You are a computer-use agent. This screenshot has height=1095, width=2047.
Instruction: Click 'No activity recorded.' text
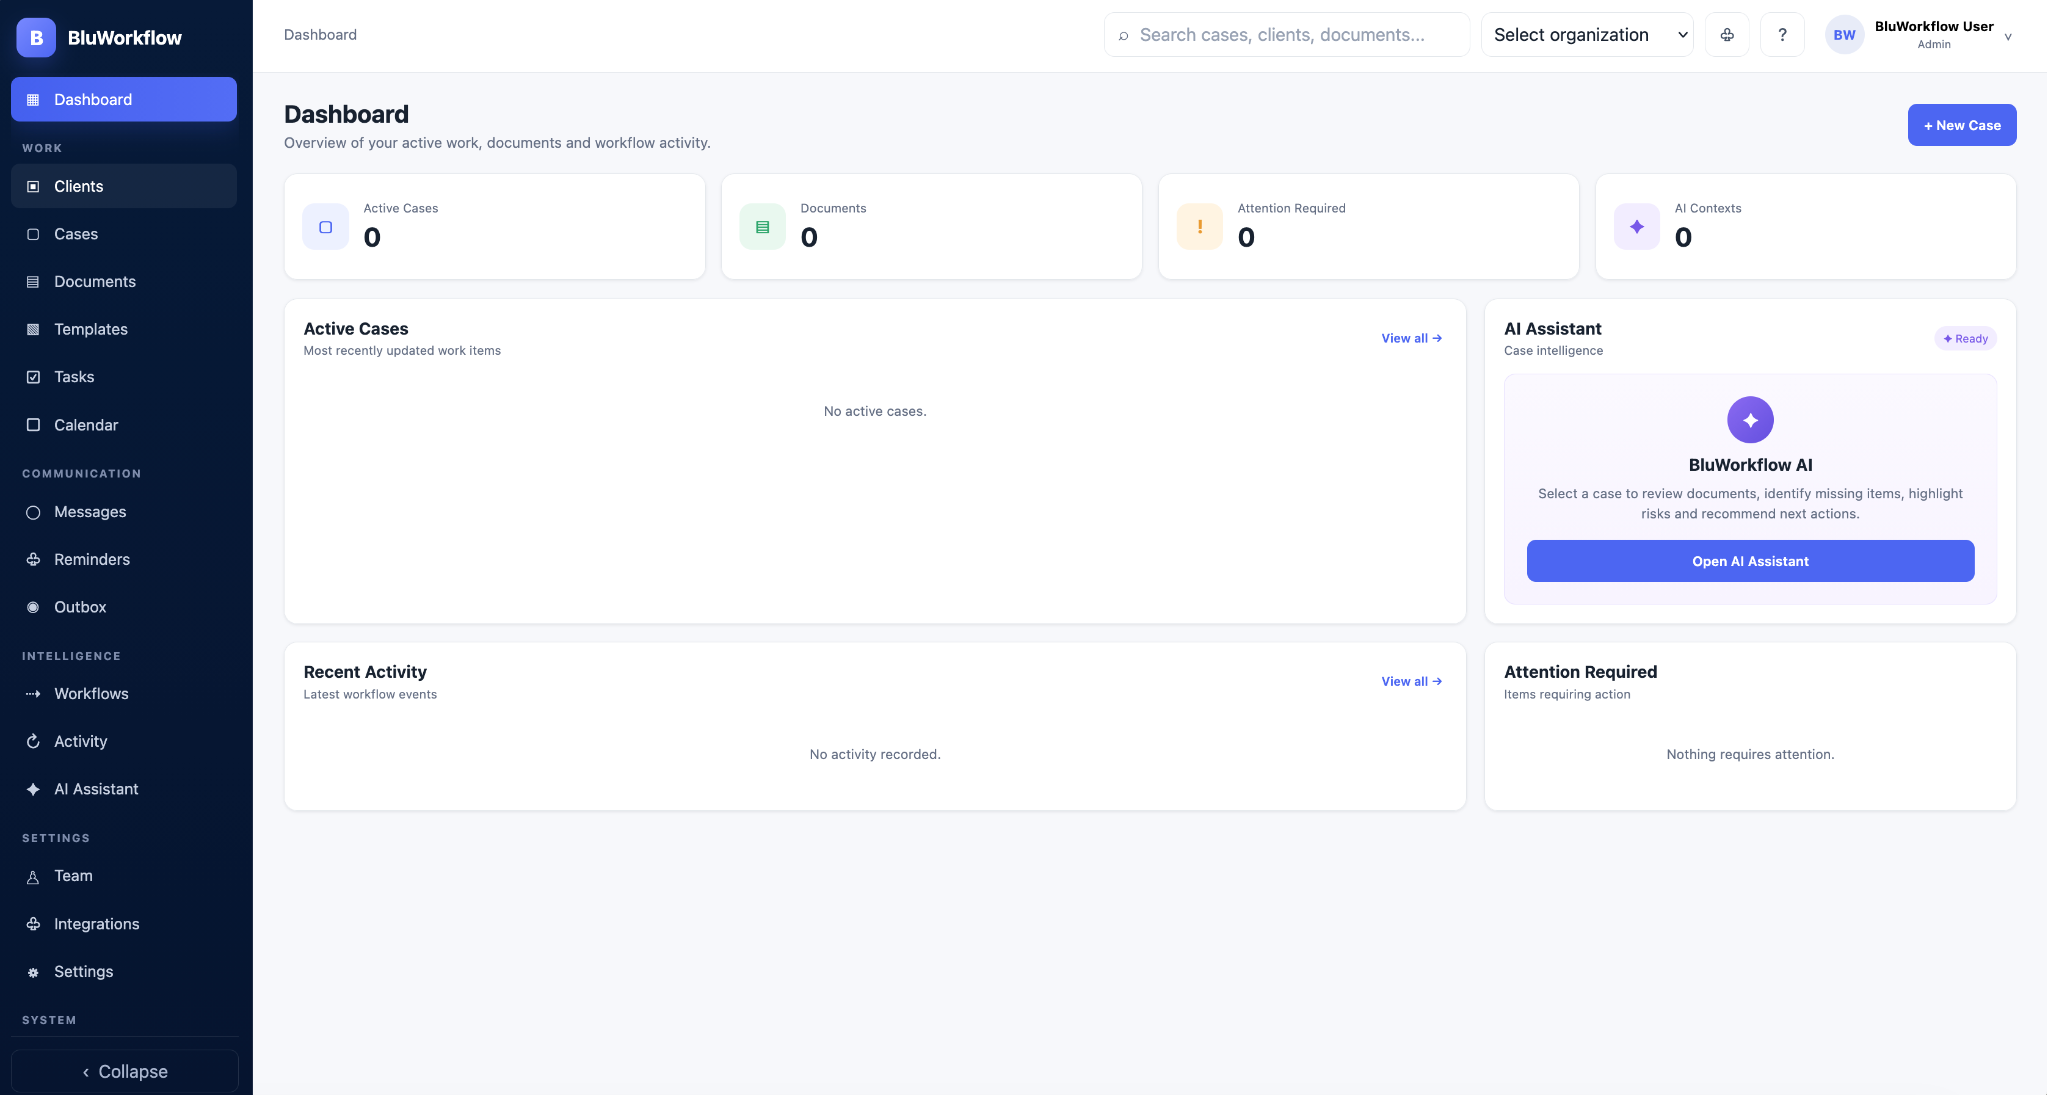coord(875,755)
